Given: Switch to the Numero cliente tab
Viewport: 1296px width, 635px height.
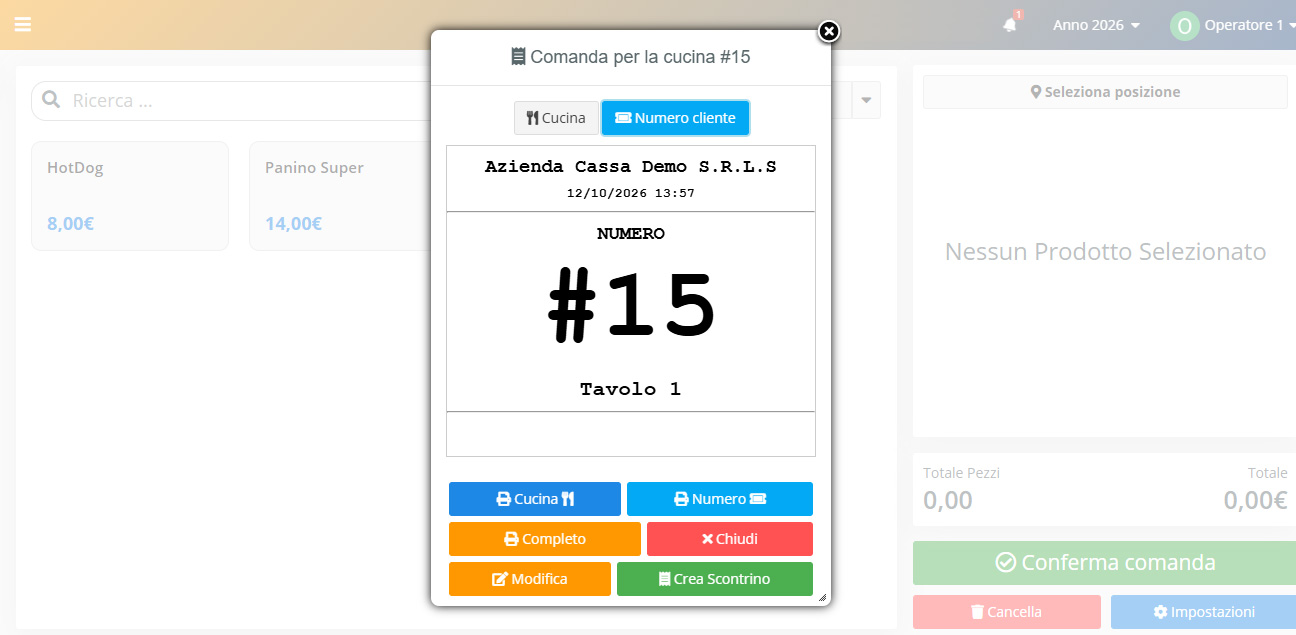Looking at the screenshot, I should click(675, 118).
